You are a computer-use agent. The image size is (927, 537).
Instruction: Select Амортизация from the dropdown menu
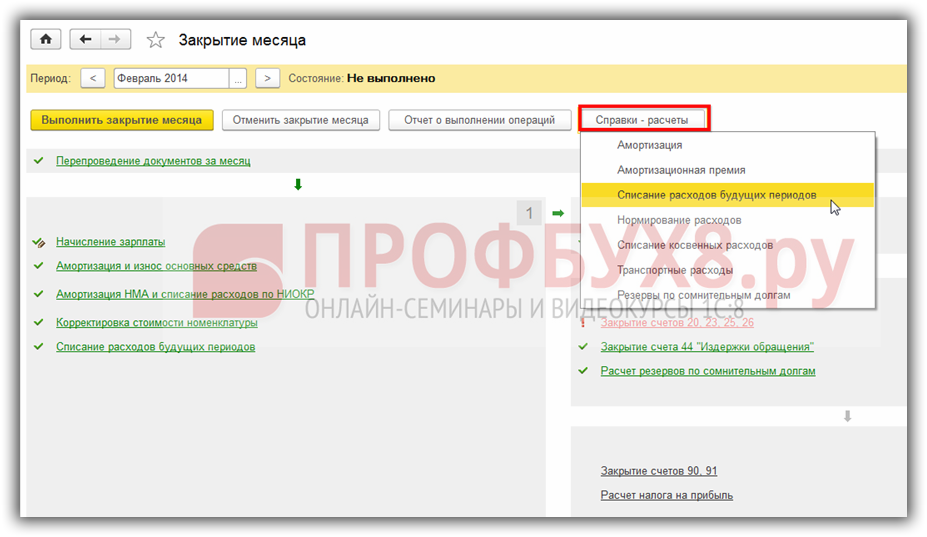click(649, 145)
